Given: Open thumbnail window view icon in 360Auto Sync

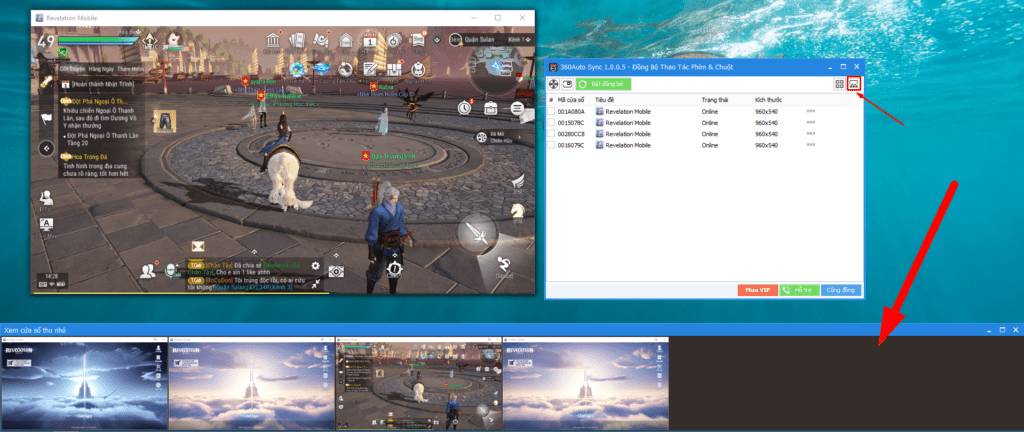Looking at the screenshot, I should click(854, 84).
